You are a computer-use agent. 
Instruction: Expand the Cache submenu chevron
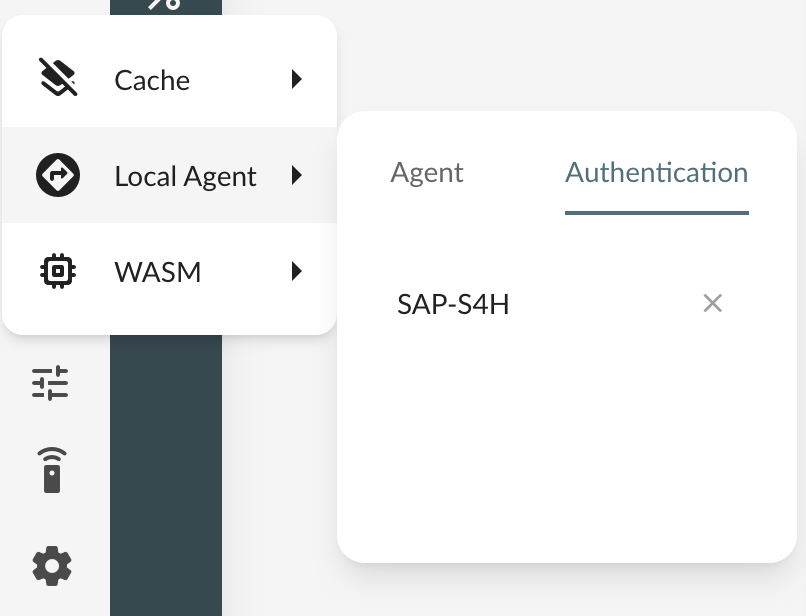pyautogui.click(x=296, y=79)
